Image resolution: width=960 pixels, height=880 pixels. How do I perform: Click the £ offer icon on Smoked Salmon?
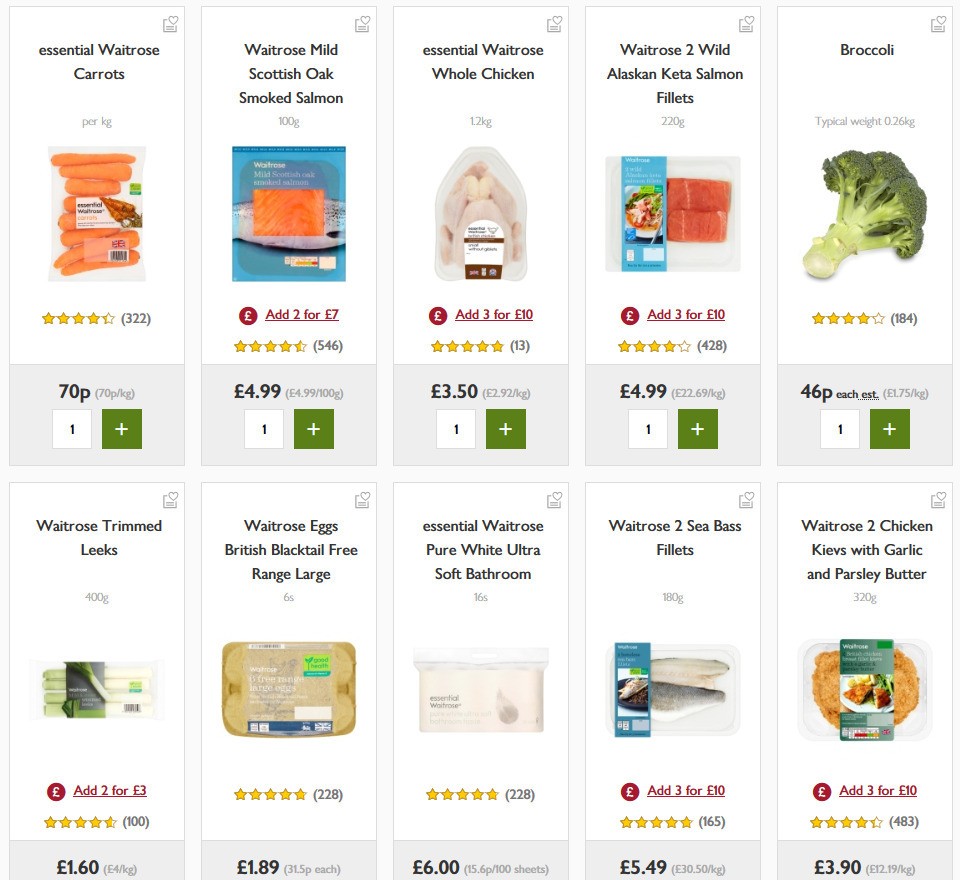(248, 314)
